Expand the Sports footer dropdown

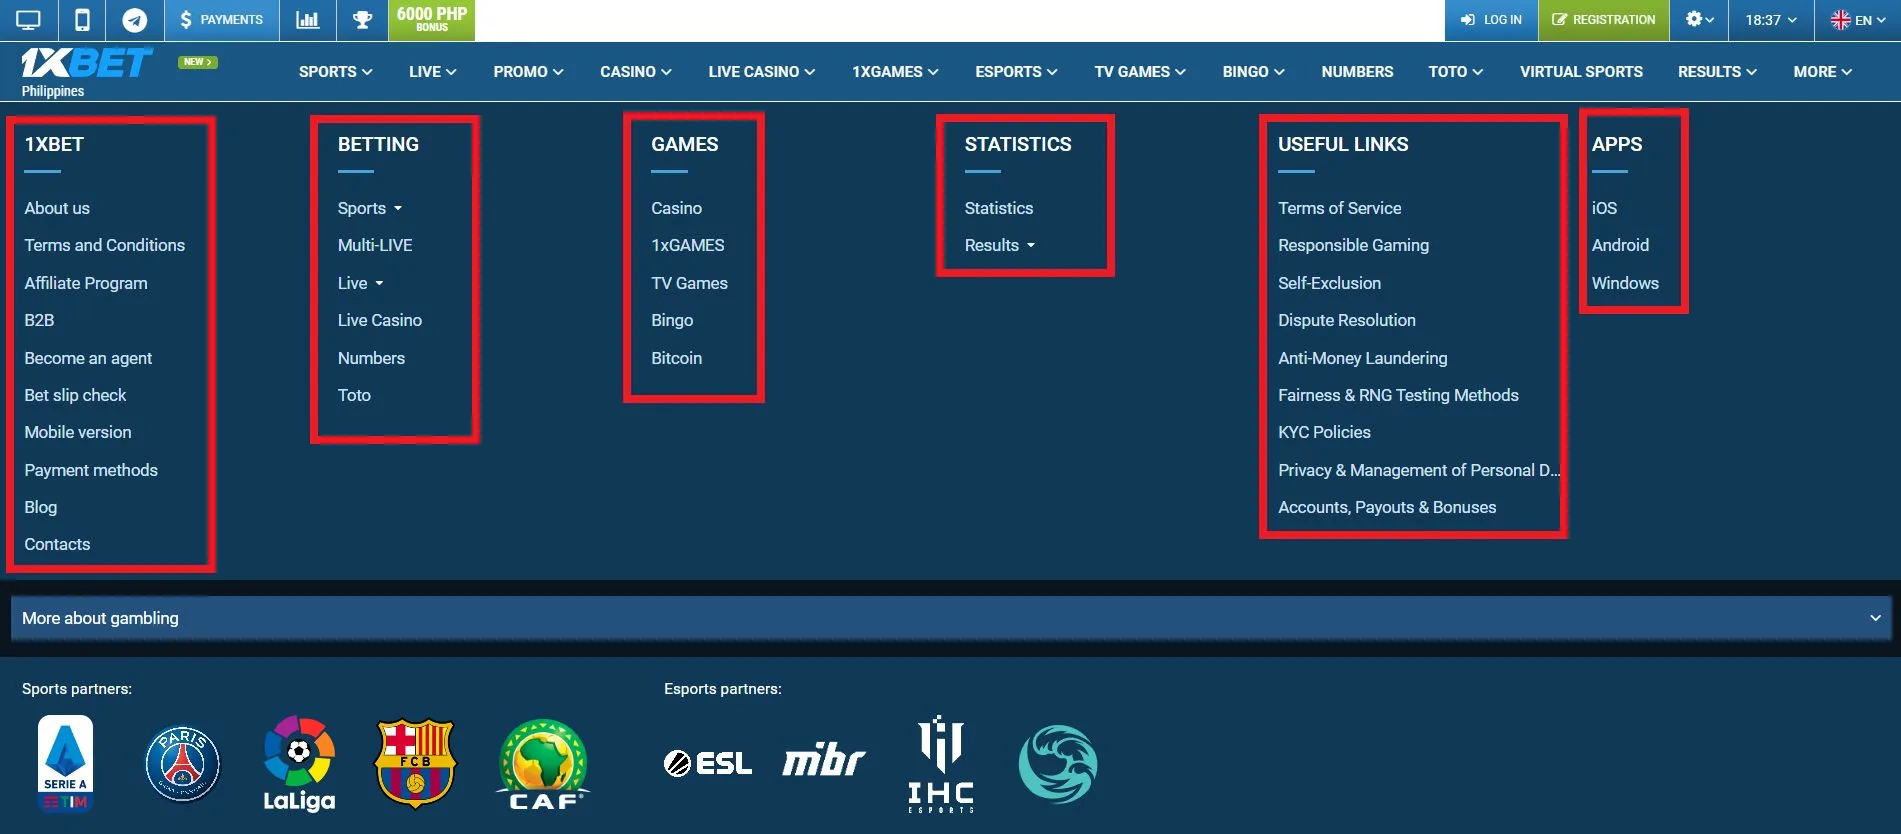point(370,208)
